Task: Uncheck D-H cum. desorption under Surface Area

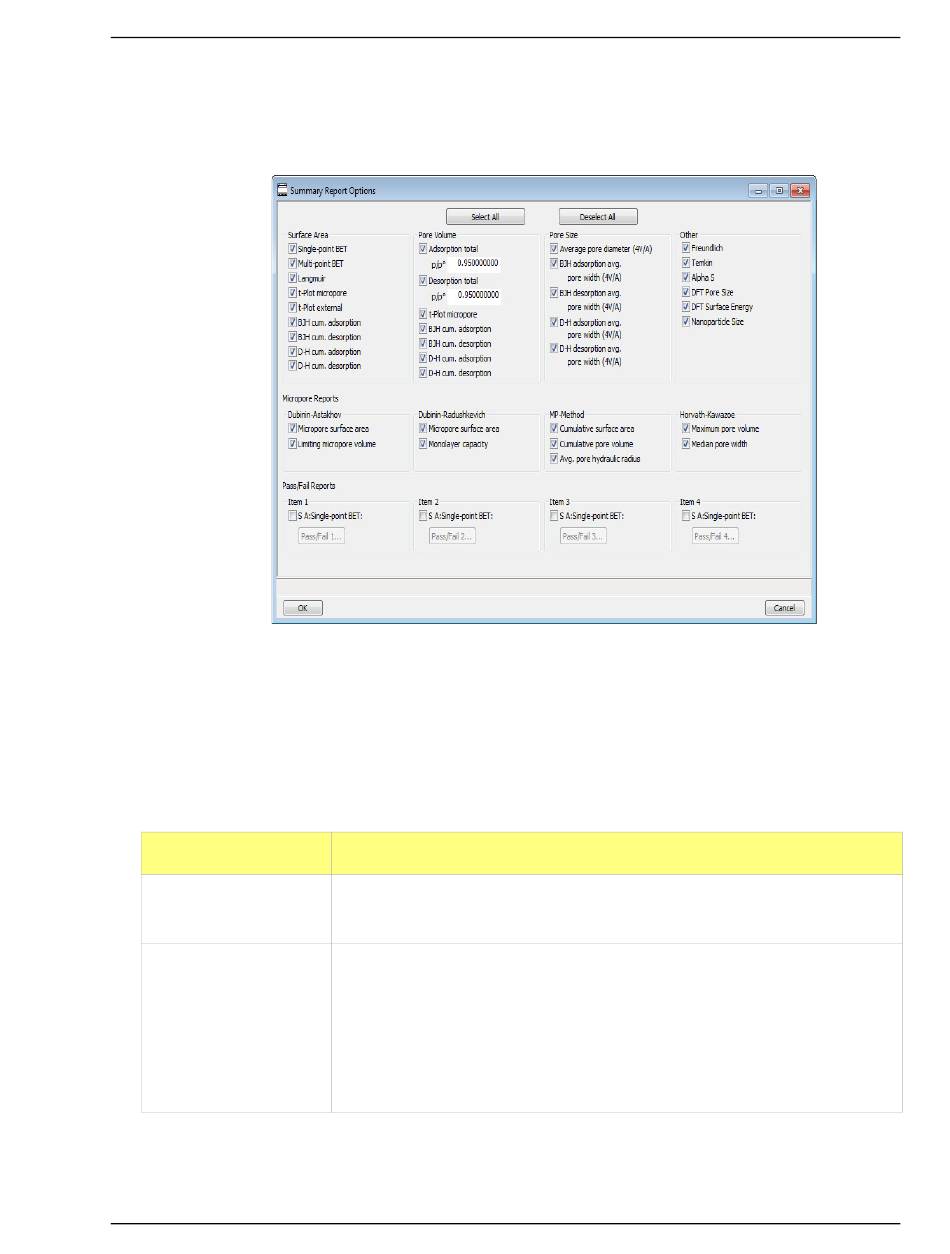Action: coord(292,366)
